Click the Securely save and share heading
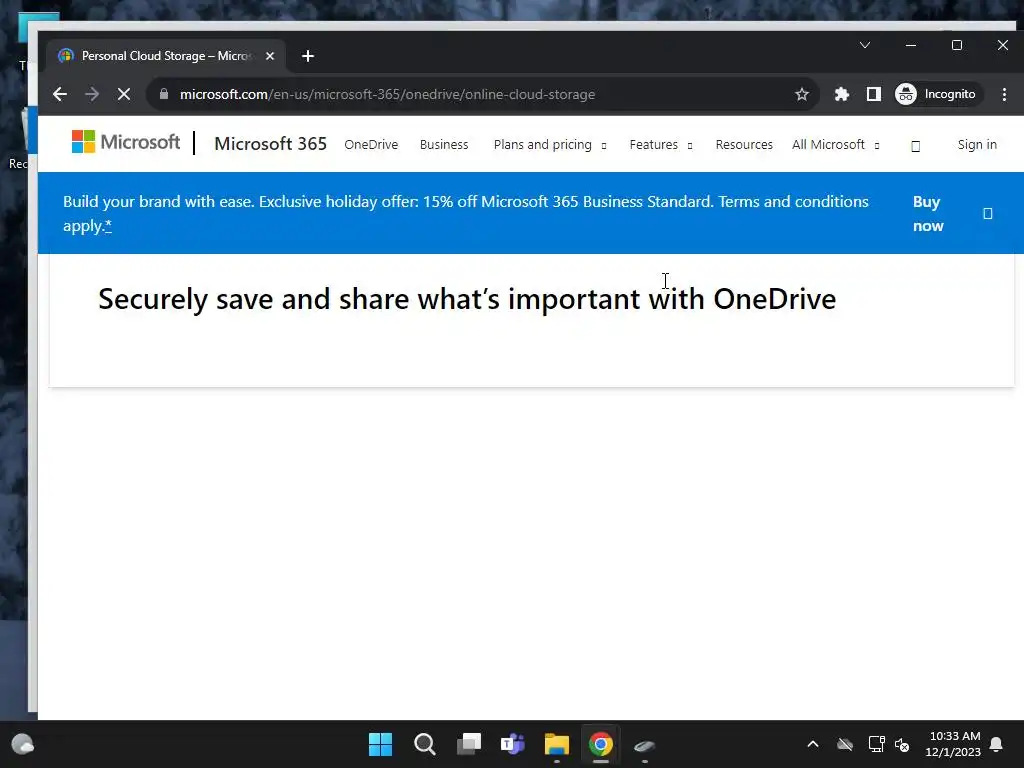This screenshot has height=768, width=1024. (x=467, y=300)
